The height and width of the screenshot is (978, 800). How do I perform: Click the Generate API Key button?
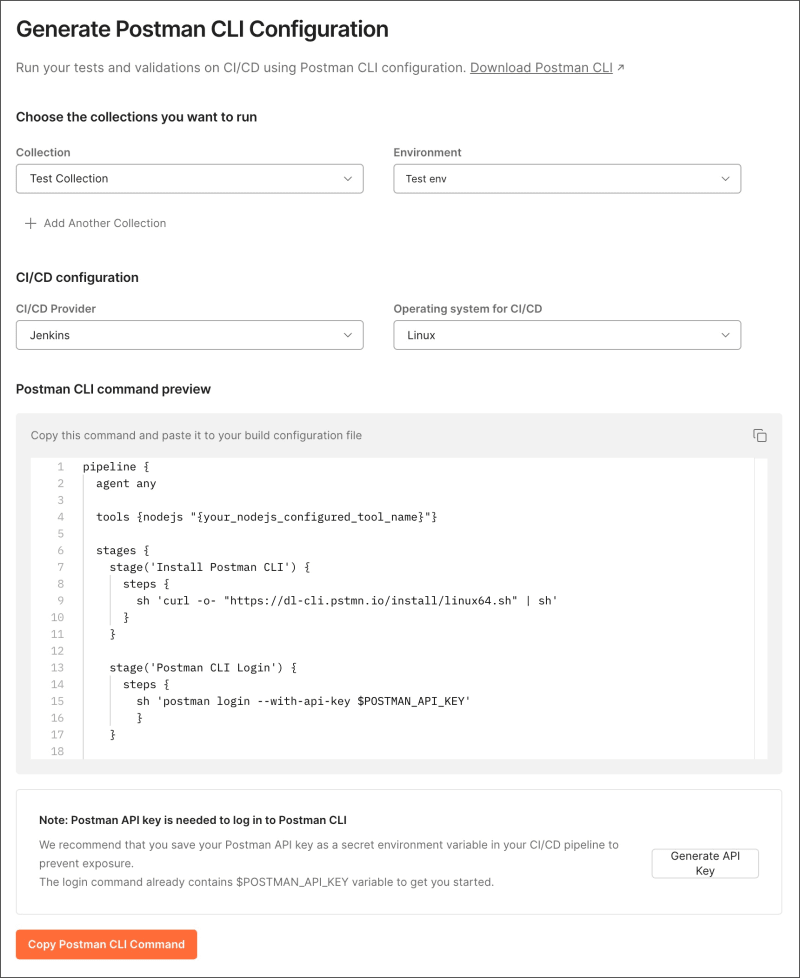click(x=705, y=863)
